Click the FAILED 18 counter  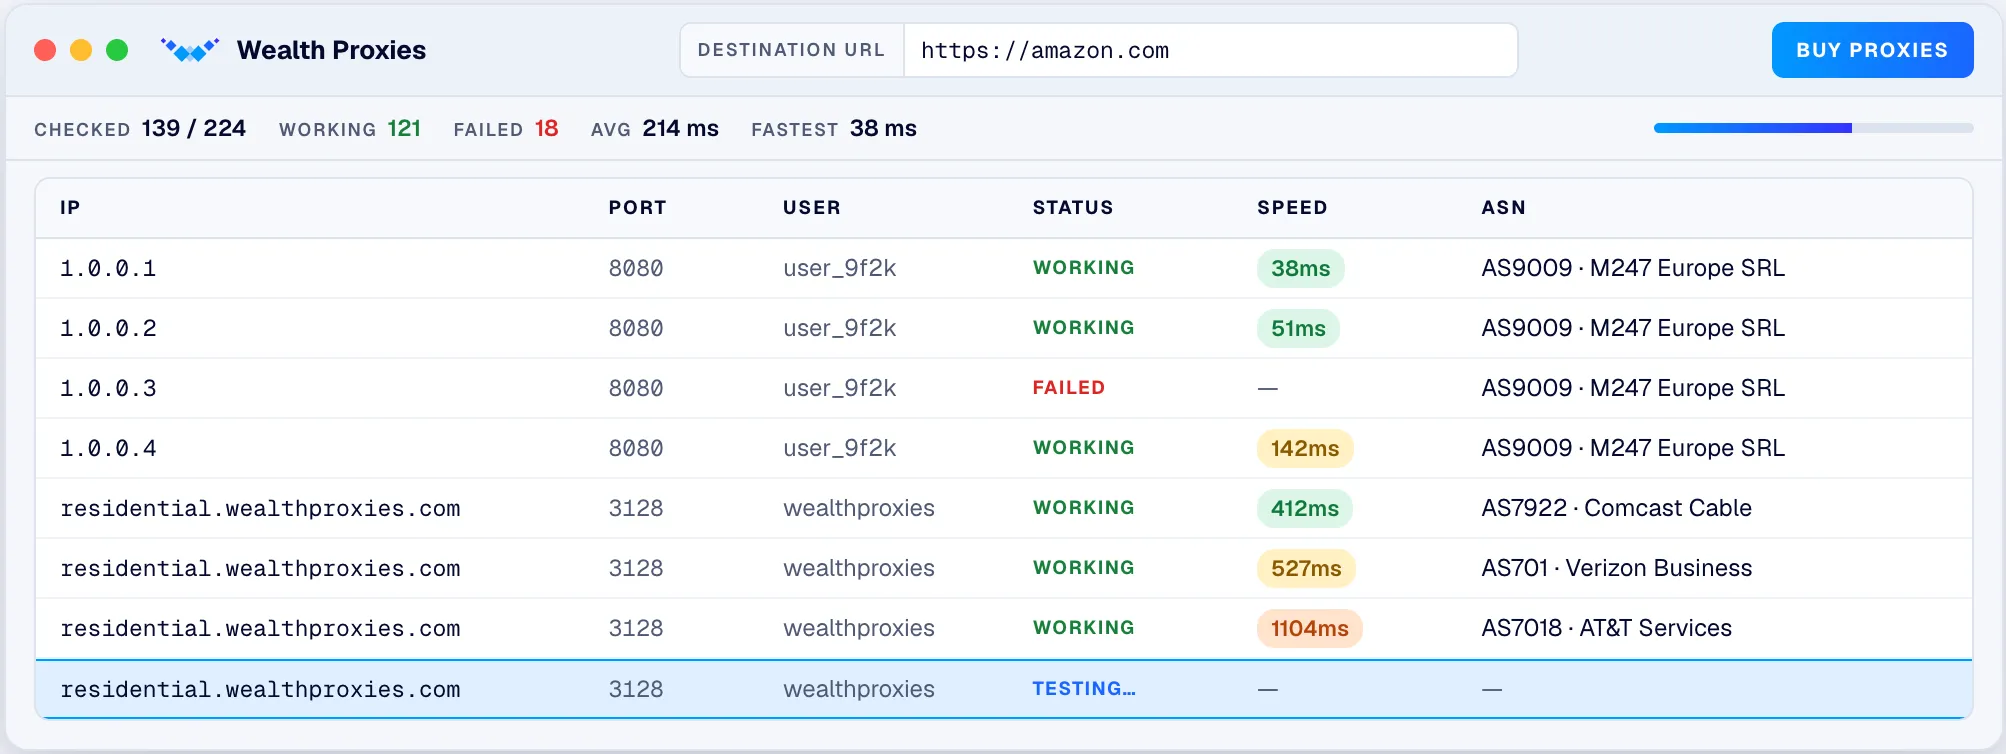pyautogui.click(x=506, y=129)
